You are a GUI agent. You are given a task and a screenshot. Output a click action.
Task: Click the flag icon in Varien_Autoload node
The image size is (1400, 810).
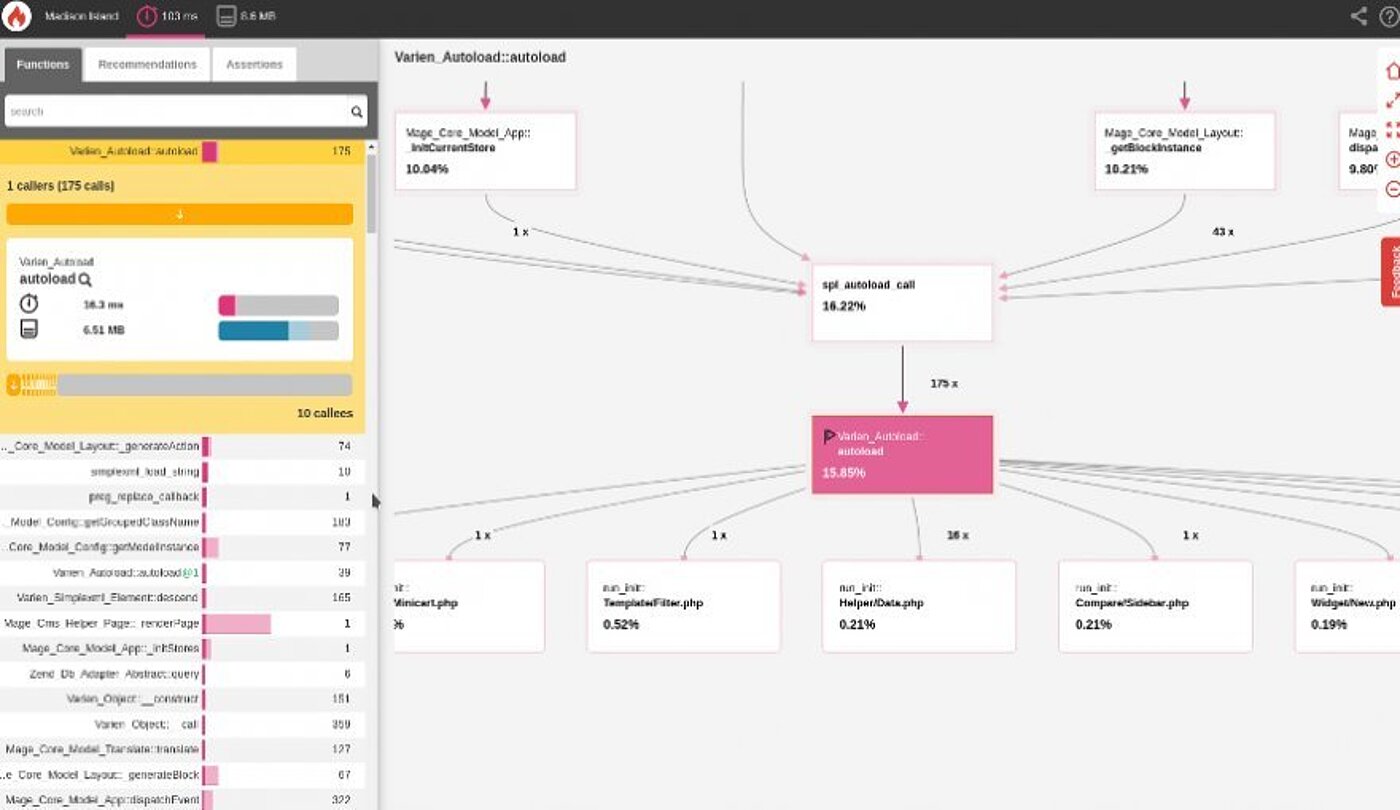point(829,437)
